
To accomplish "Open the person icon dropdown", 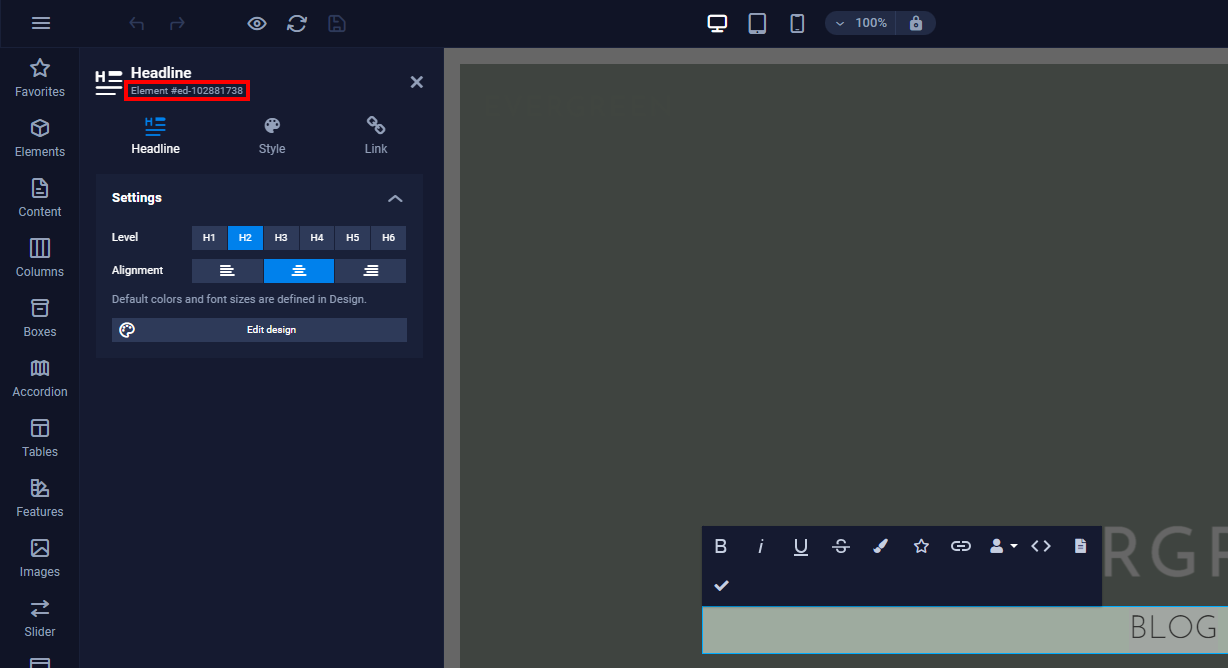I will (x=1002, y=546).
